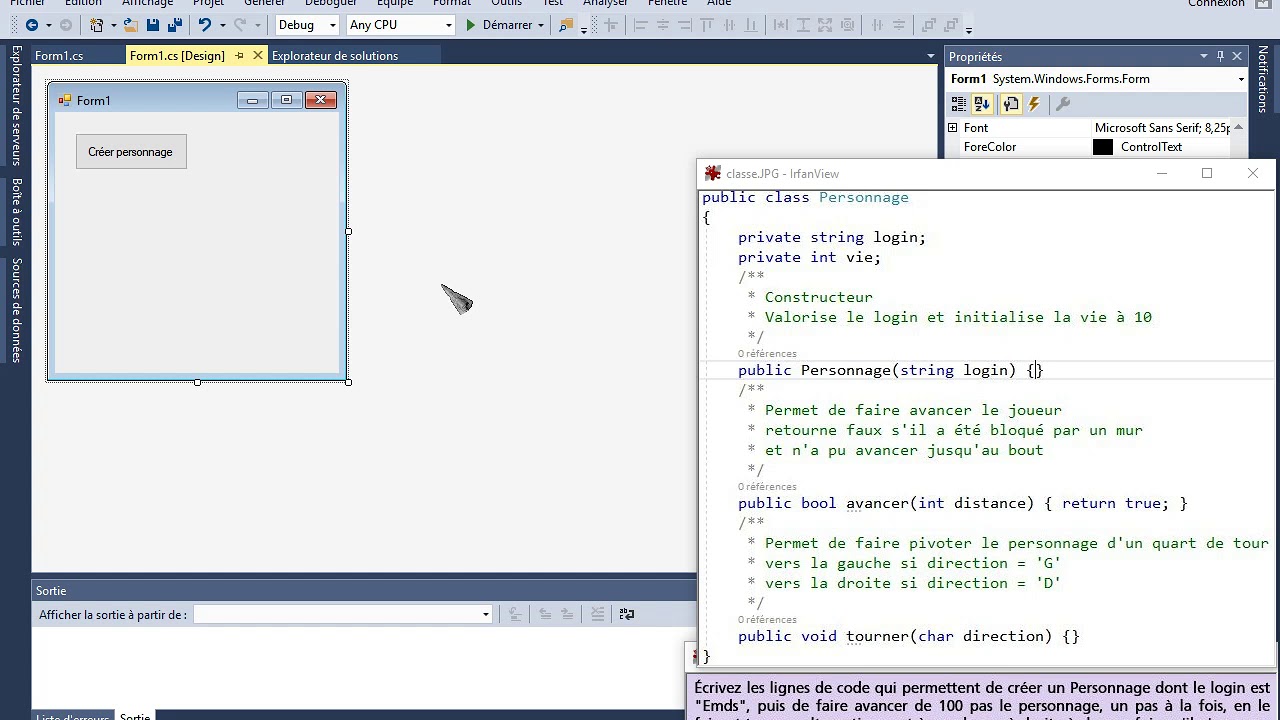The image size is (1280, 720).
Task: Close the Propriétés panel
Action: (1237, 56)
